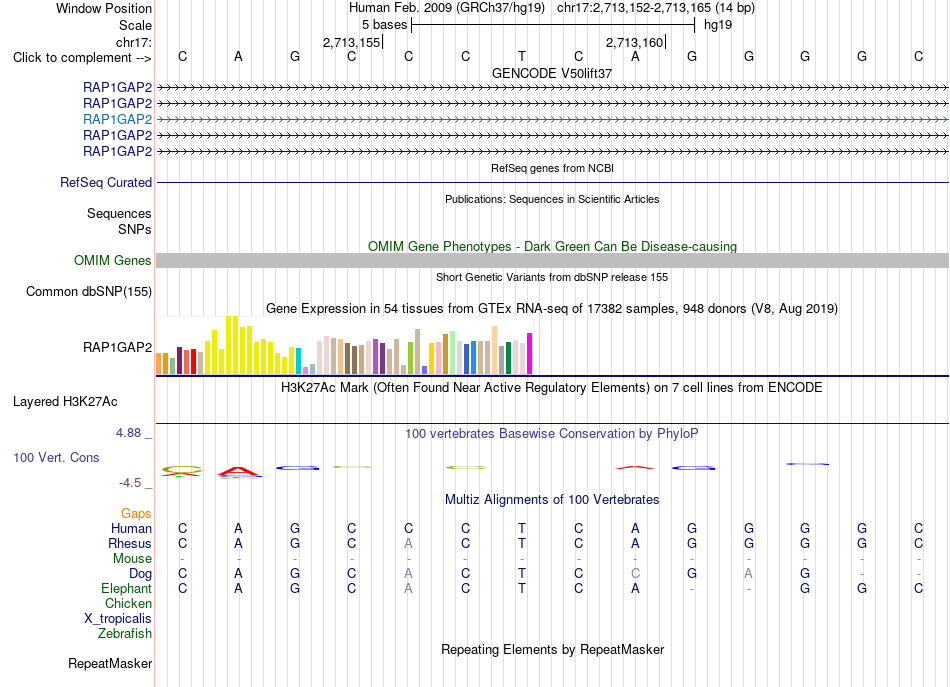Open the Common dbSNP(155) track label

pyautogui.click(x=89, y=291)
